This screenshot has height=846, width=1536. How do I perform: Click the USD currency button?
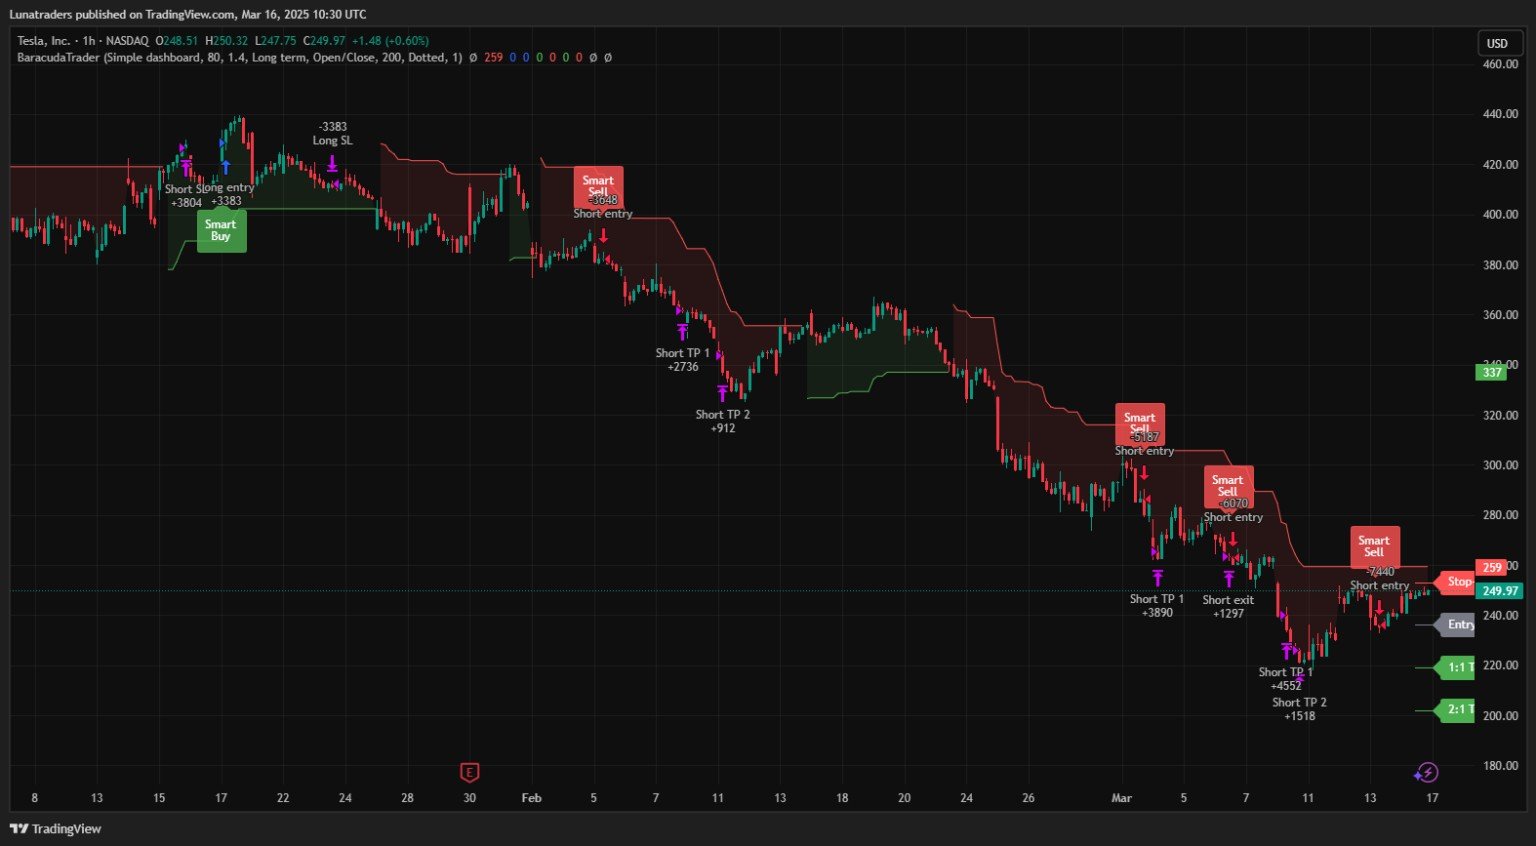tap(1497, 43)
